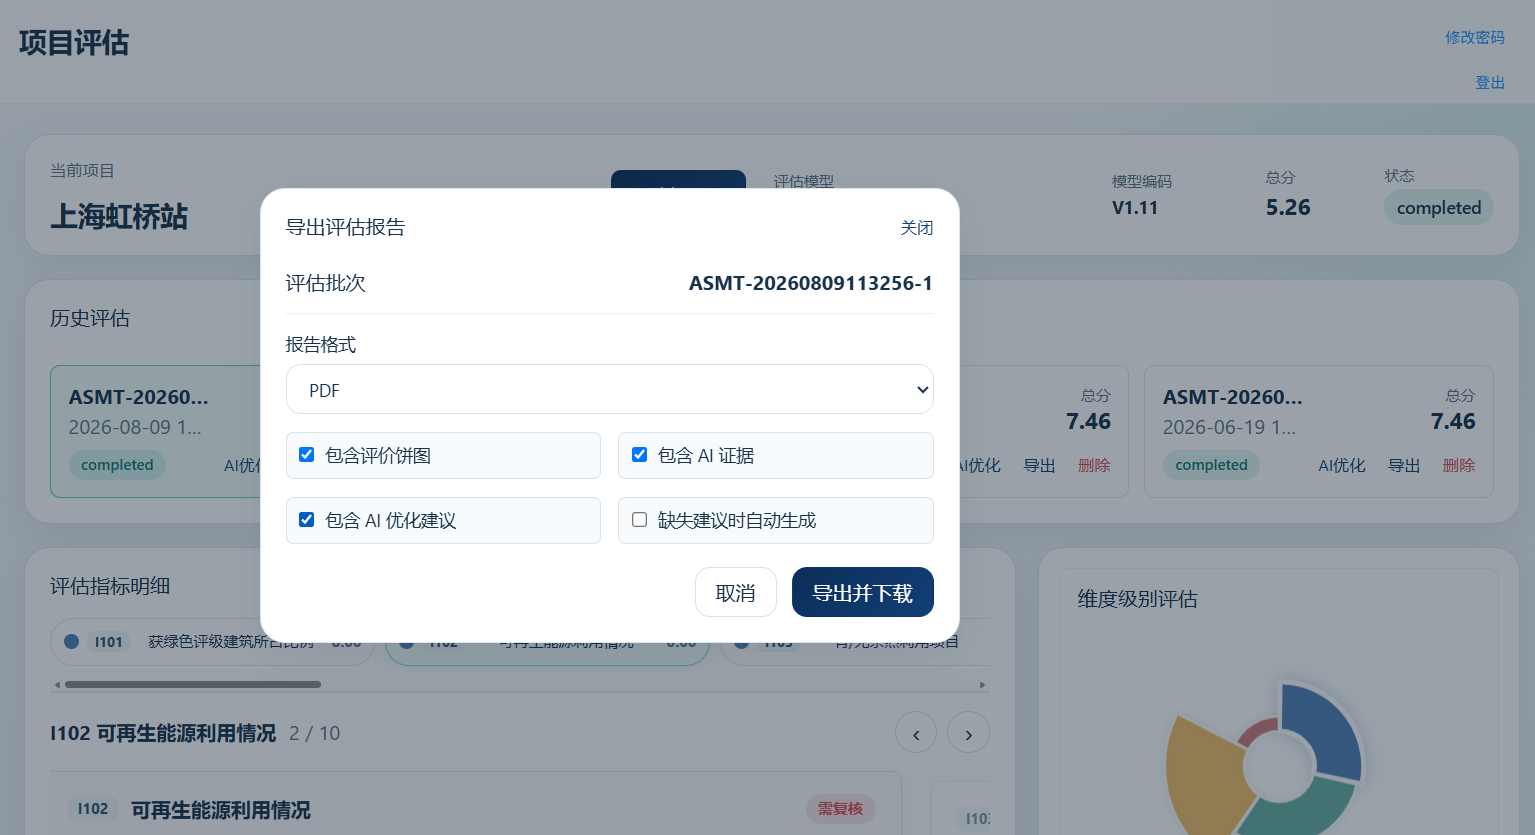Select the completed badge in the 2026-06-19 card
The width and height of the screenshot is (1535, 835).
click(x=1211, y=465)
